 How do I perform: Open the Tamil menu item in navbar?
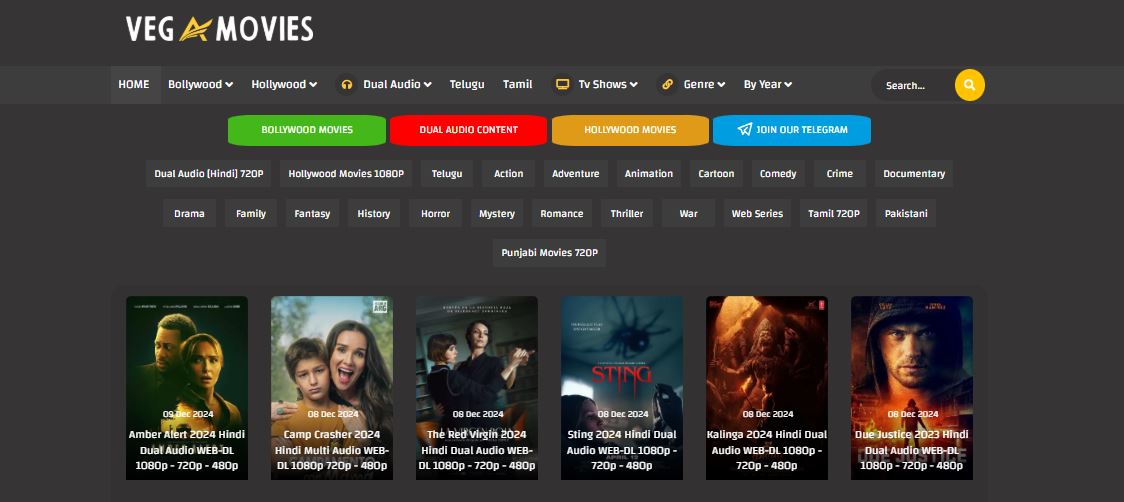(x=518, y=85)
